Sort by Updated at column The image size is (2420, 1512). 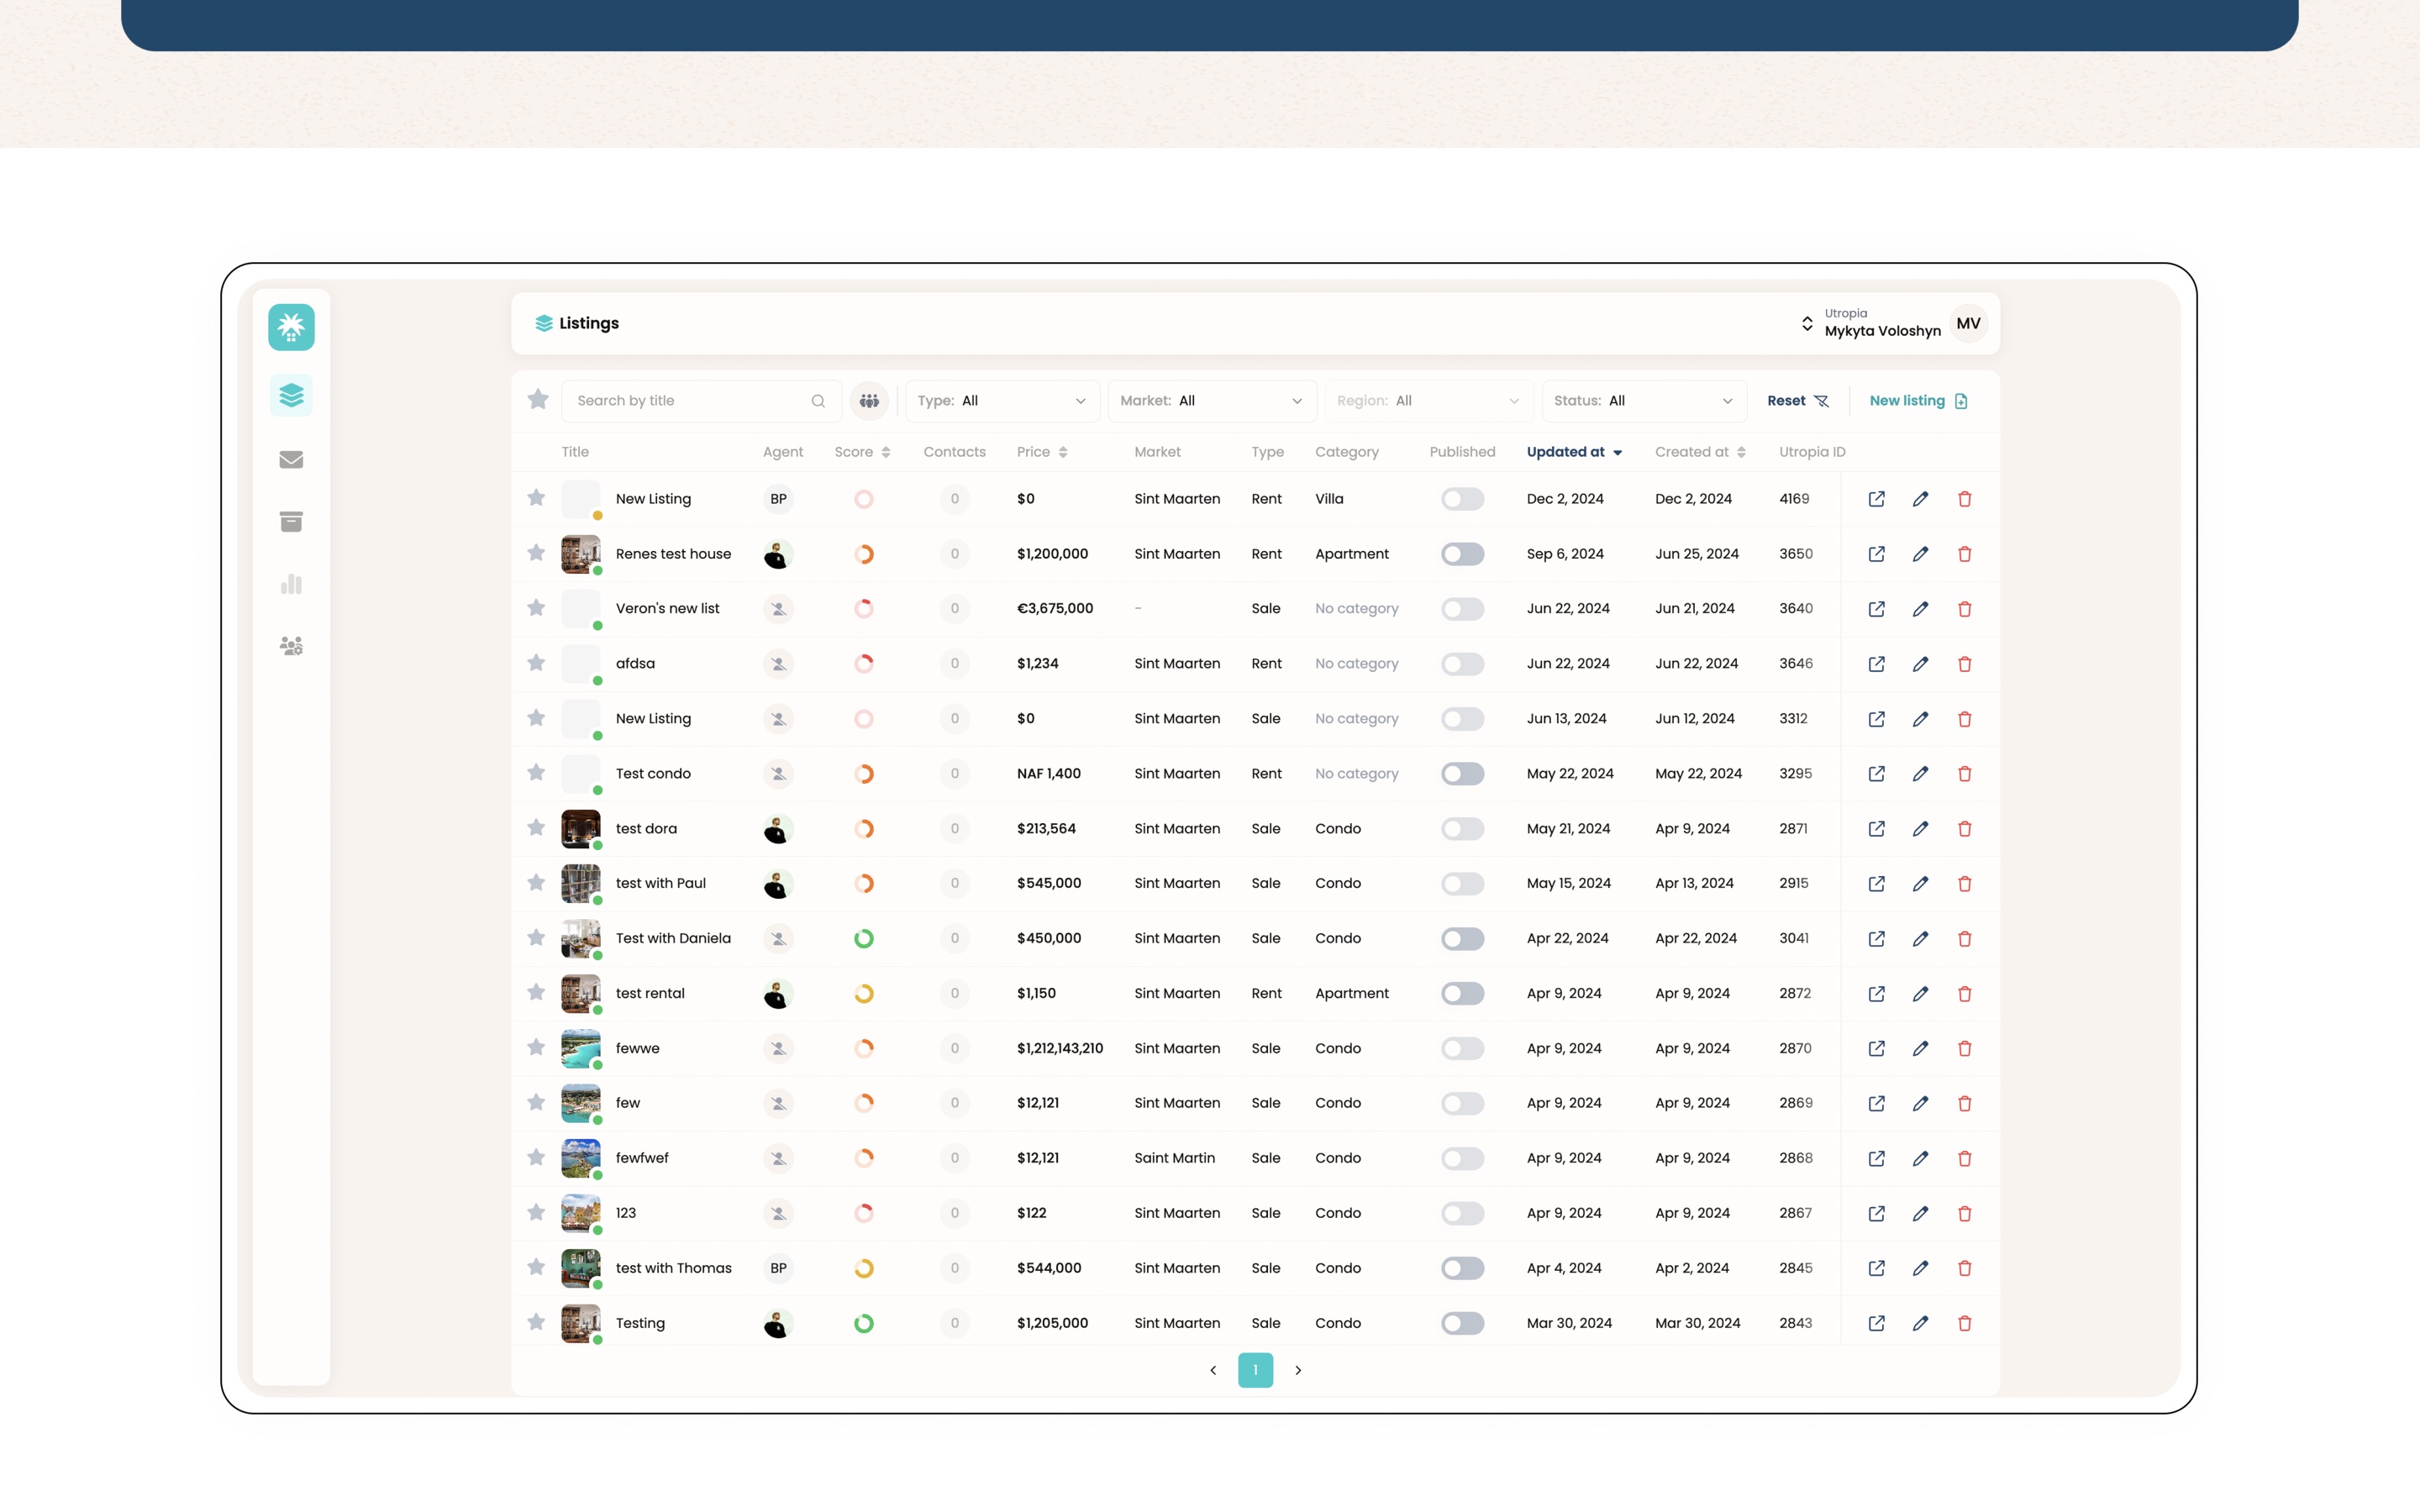click(x=1574, y=452)
